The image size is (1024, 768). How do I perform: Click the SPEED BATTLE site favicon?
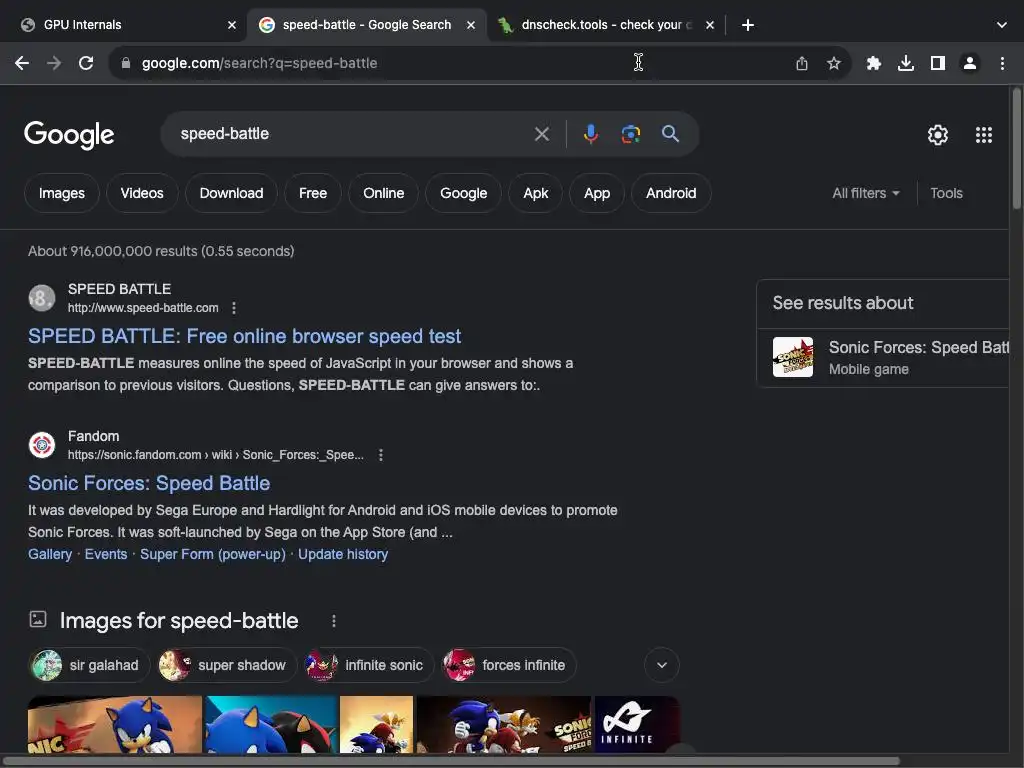(x=42, y=298)
